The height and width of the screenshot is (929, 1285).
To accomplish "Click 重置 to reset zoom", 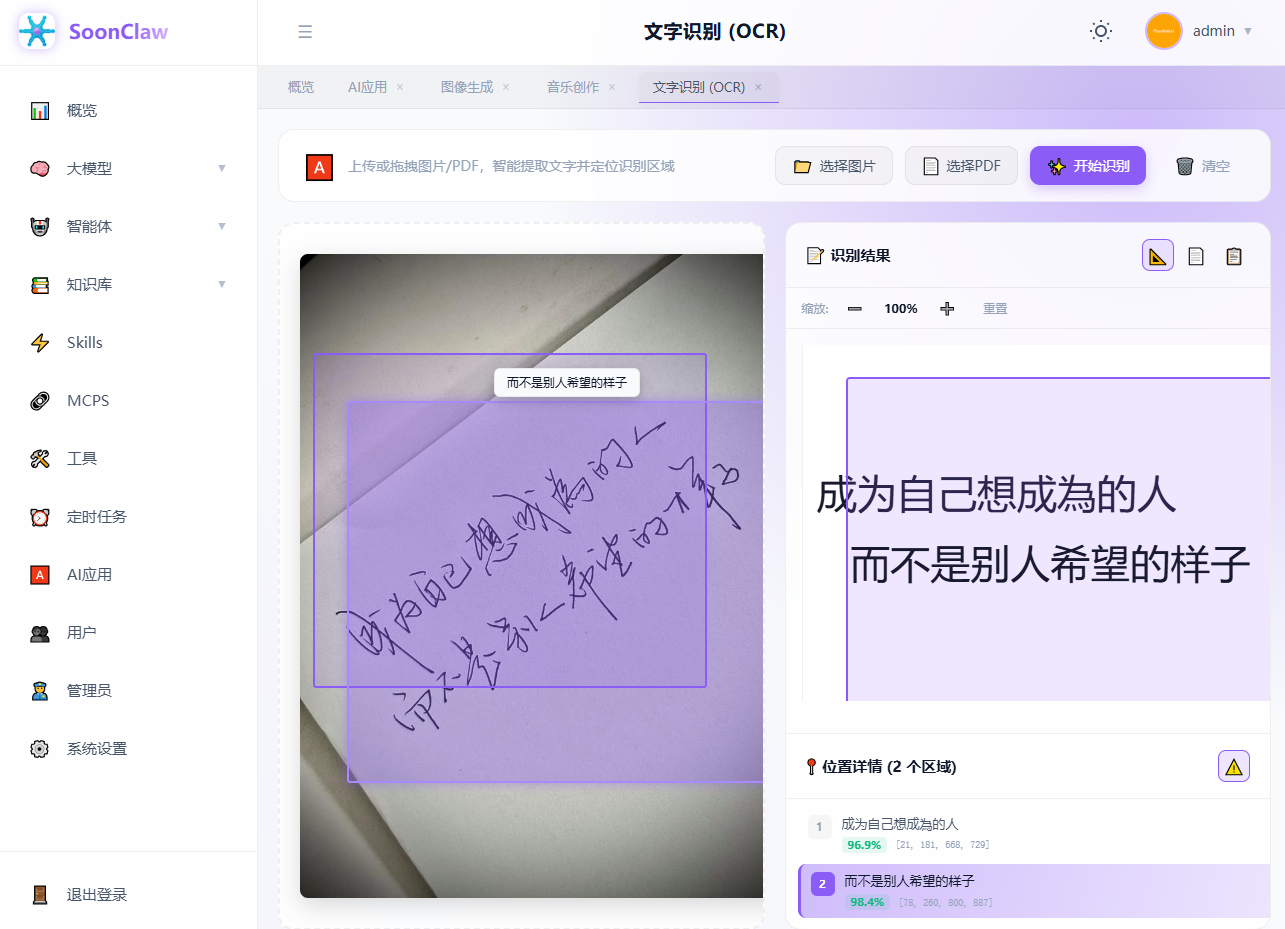I will (x=995, y=309).
